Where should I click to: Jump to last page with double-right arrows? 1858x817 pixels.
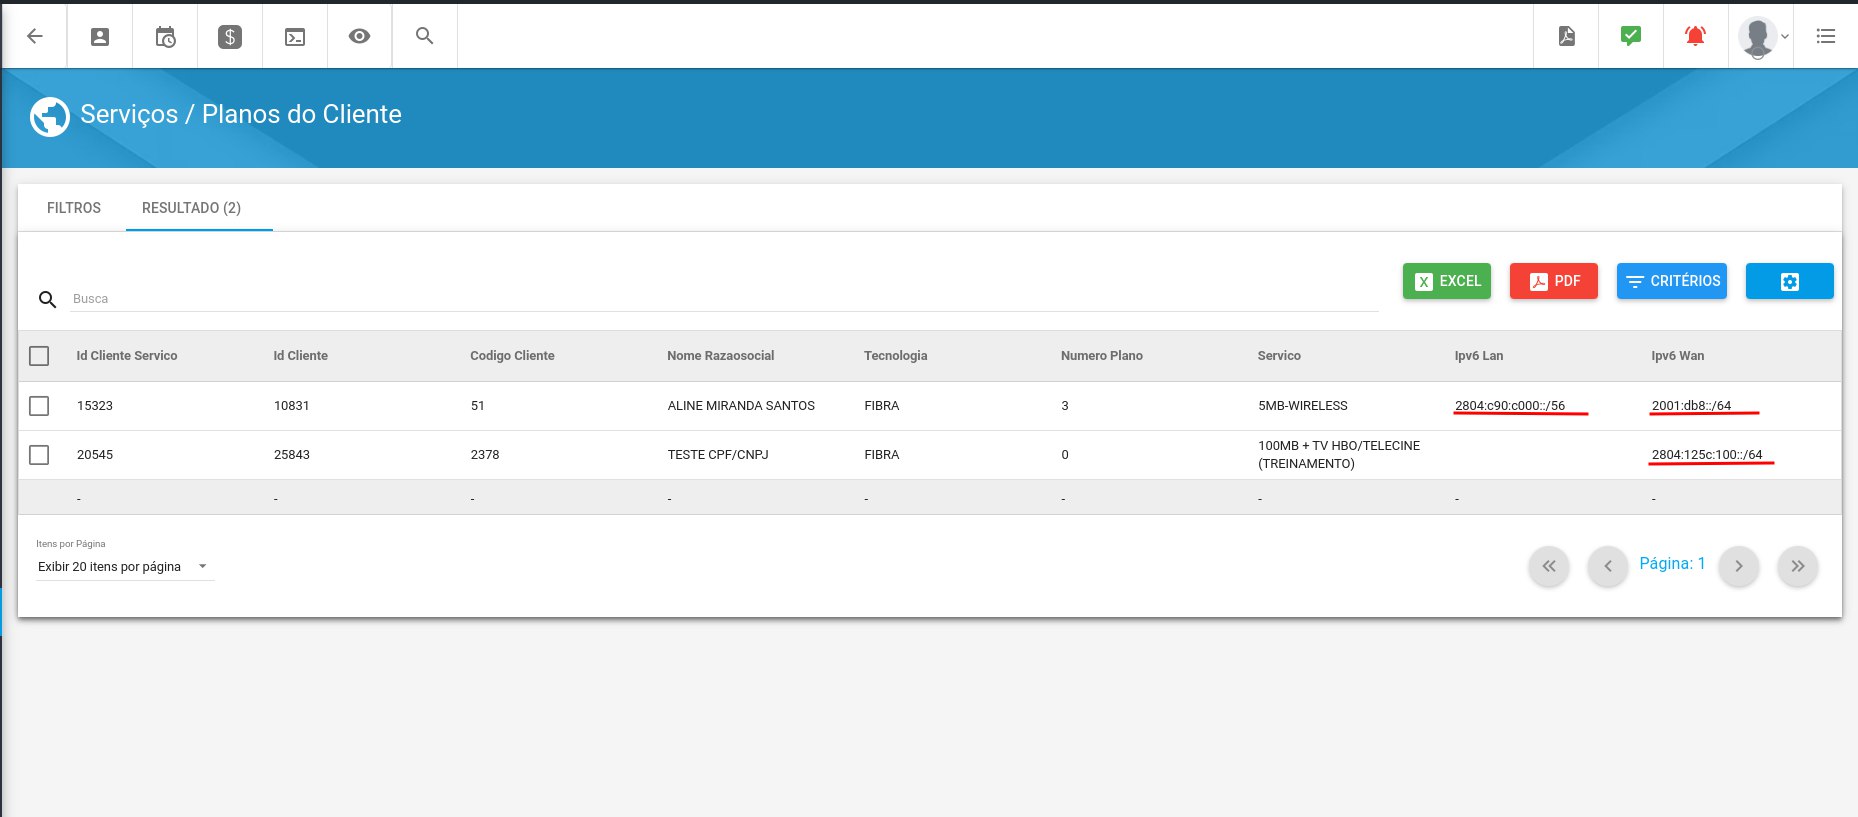(1798, 566)
